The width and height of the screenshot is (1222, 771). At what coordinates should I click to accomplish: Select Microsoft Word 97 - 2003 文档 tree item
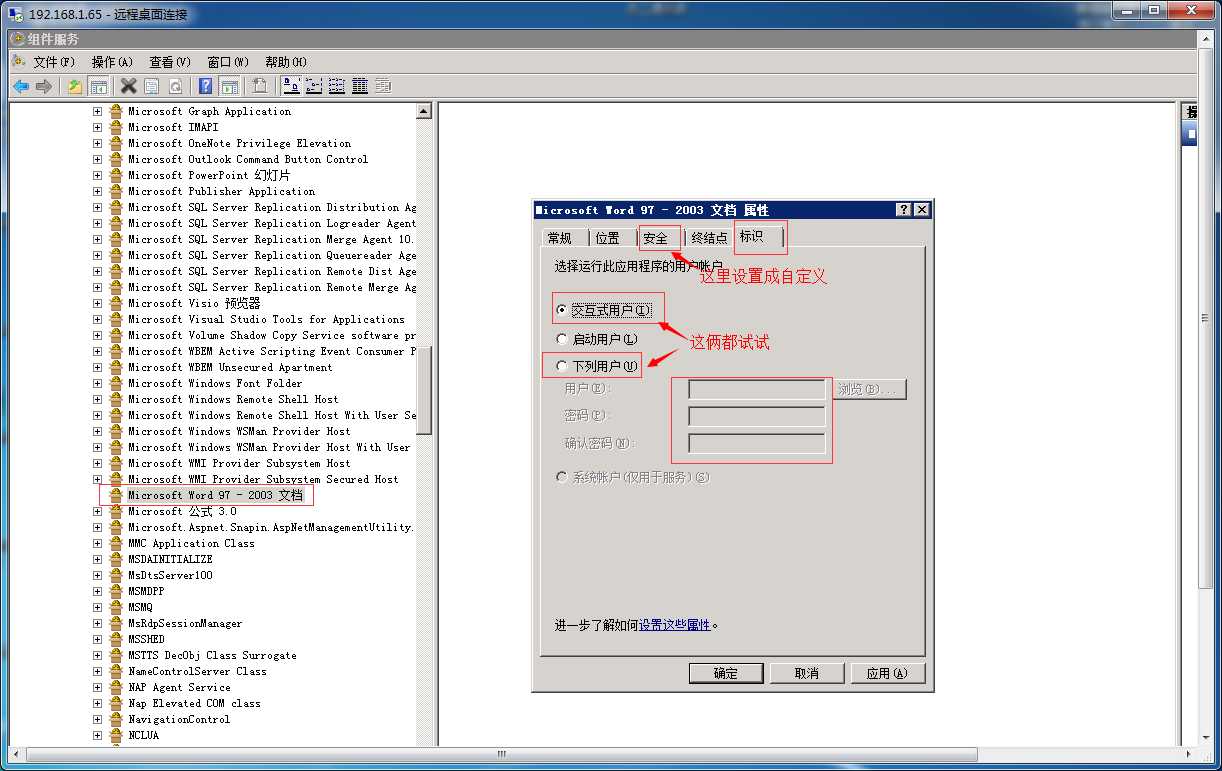[x=215, y=495]
